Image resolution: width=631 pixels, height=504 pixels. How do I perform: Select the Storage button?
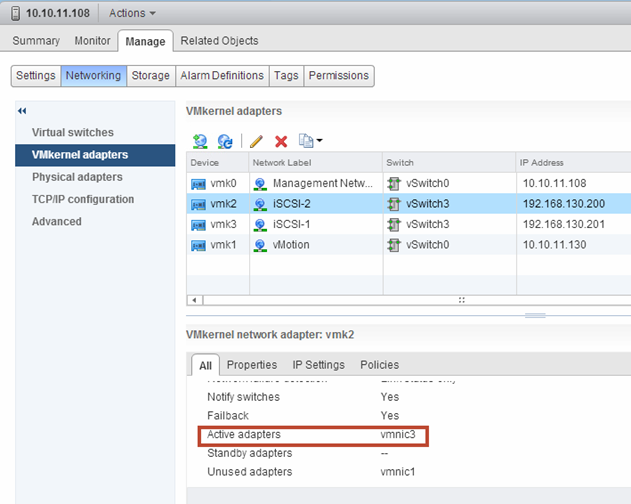(x=151, y=75)
